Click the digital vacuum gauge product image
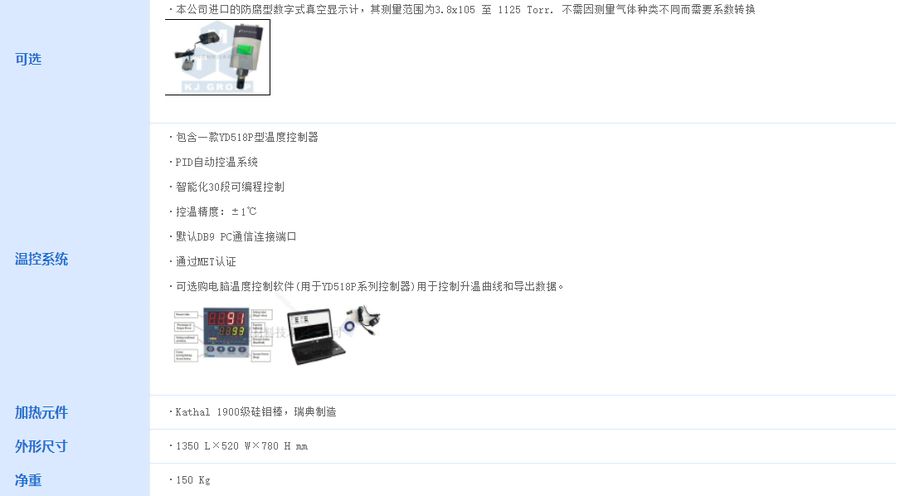The height and width of the screenshot is (496, 900). point(218,57)
